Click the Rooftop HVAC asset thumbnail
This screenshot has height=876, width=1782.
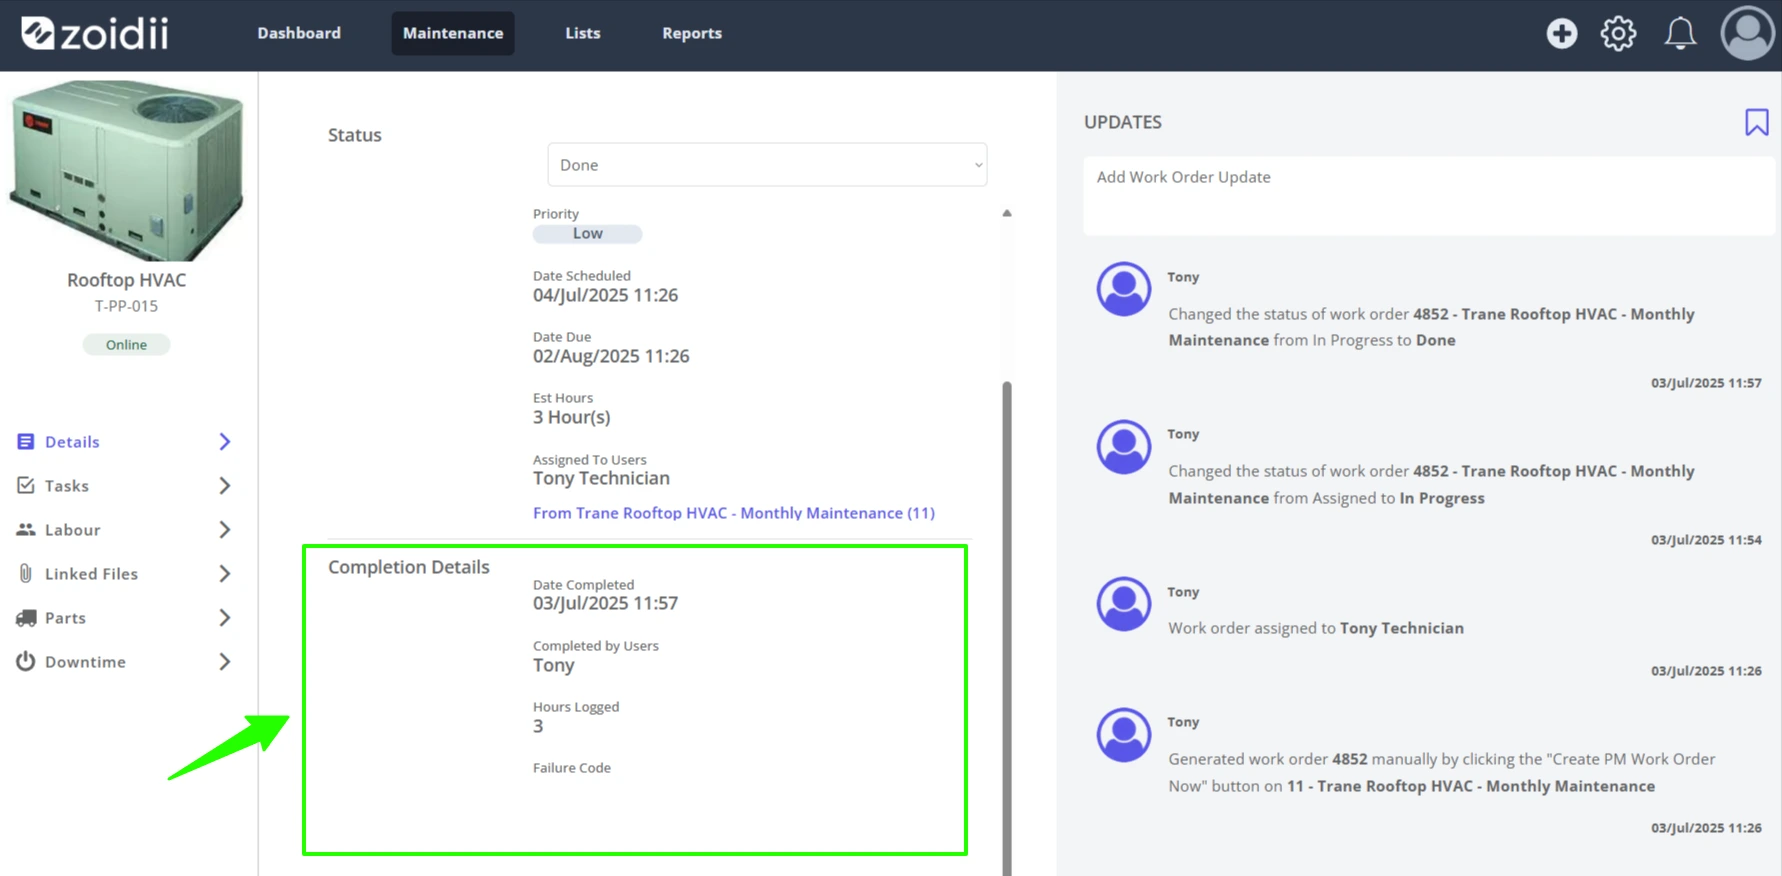(127, 170)
